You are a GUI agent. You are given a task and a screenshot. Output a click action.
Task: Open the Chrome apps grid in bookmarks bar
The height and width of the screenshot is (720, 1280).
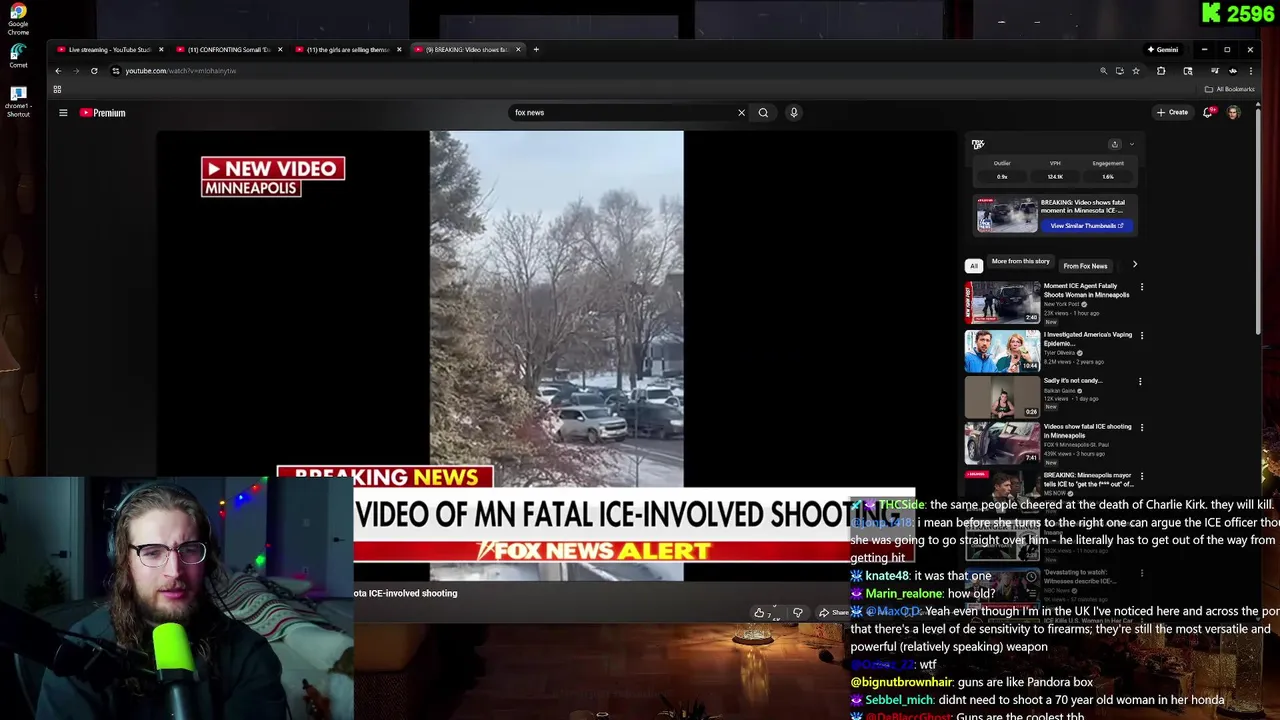click(x=57, y=89)
